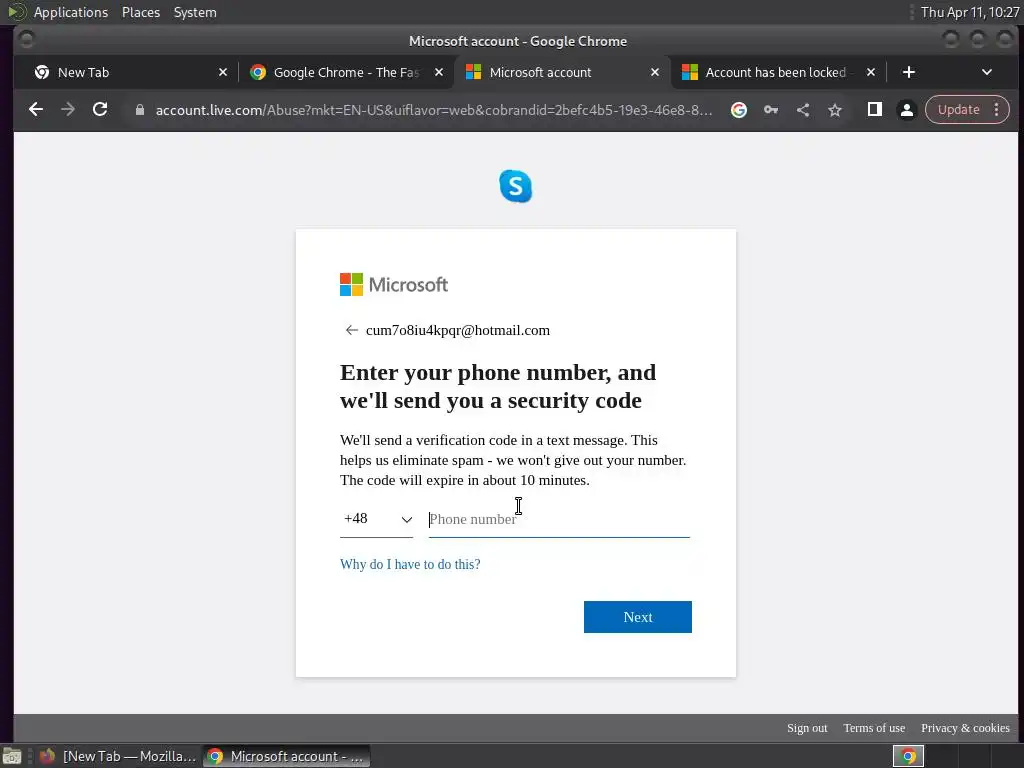Open the Applications menu

pyautogui.click(x=71, y=12)
